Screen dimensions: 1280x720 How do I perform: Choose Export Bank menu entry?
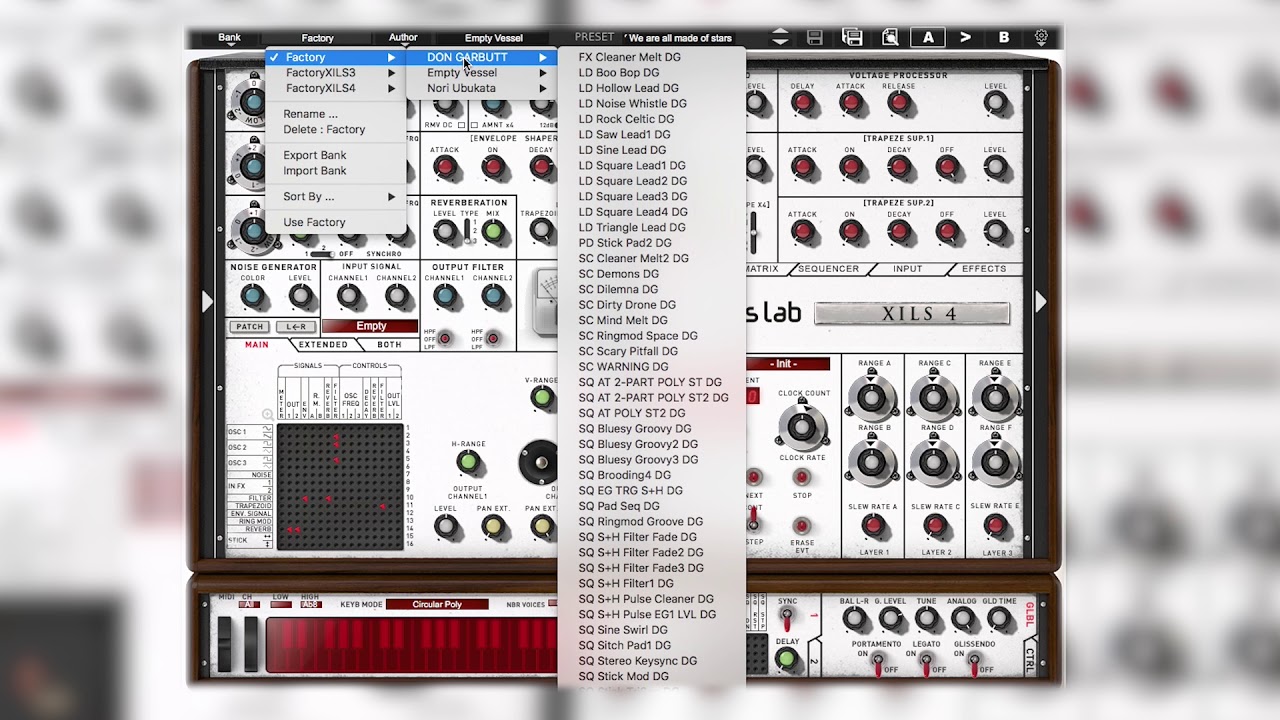[x=335, y=155]
